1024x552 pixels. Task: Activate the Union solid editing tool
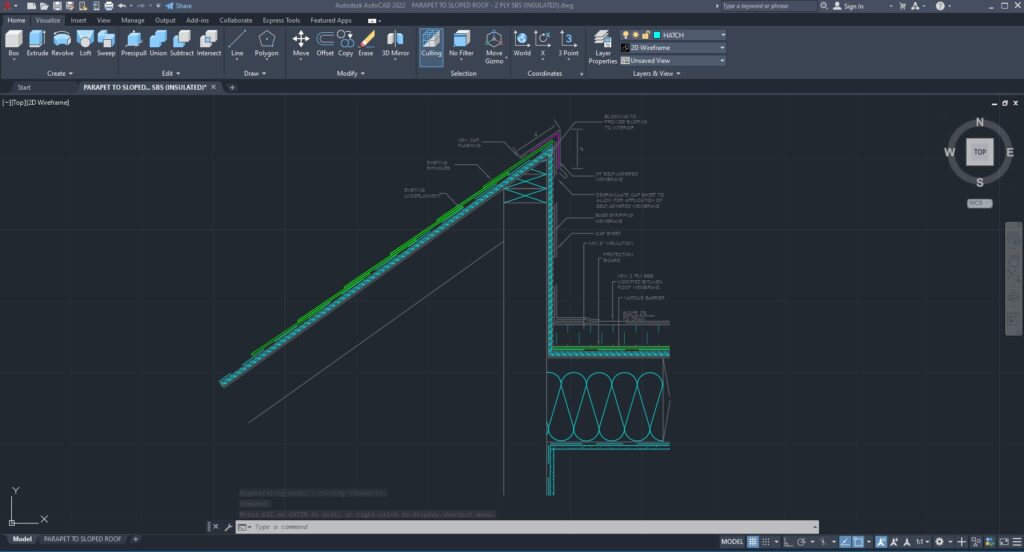tap(158, 41)
